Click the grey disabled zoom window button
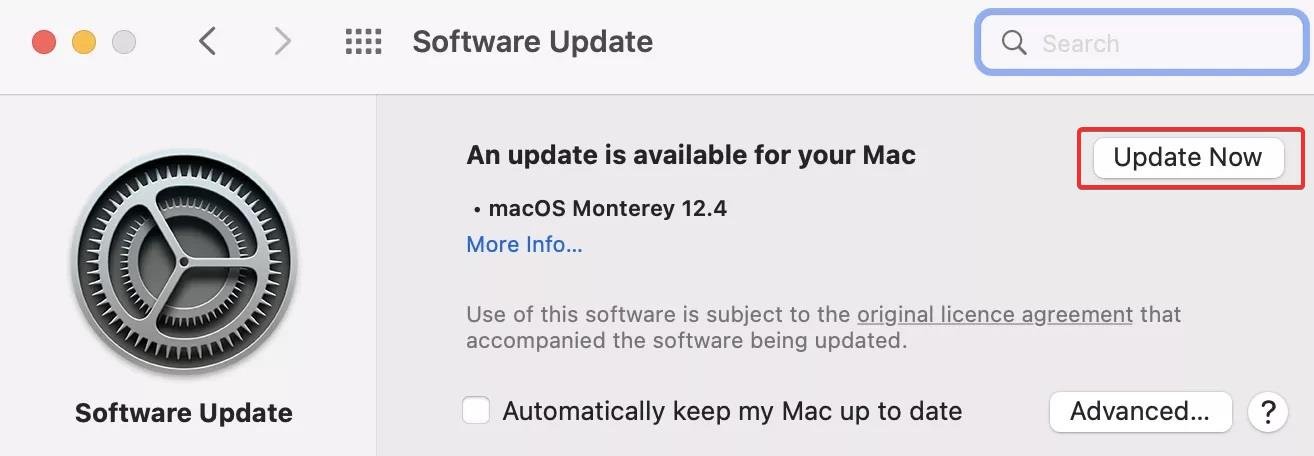Viewport: 1314px width, 456px height. point(124,43)
